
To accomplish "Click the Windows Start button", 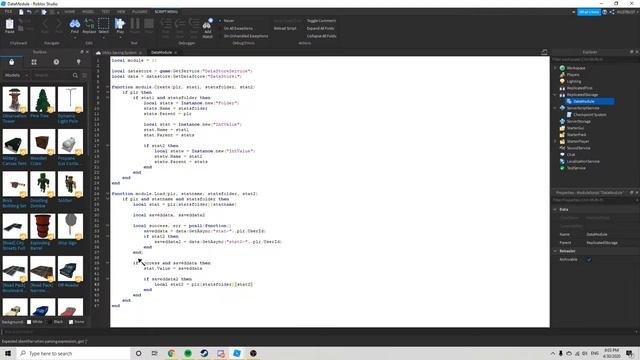I will (x=8, y=353).
